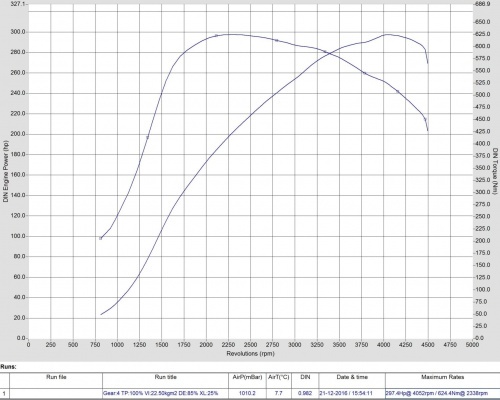Click the AirP(mBar) column header
Image resolution: width=500 pixels, height=400 pixels.
tap(247, 377)
